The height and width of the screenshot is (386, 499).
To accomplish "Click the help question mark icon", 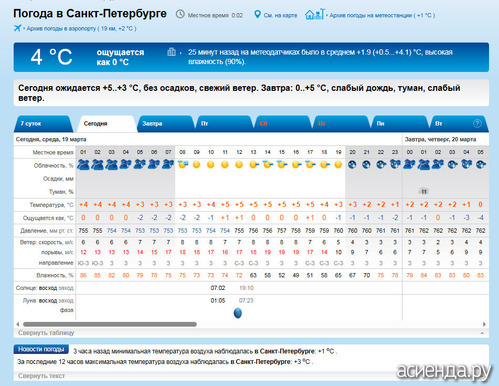I will click(477, 123).
